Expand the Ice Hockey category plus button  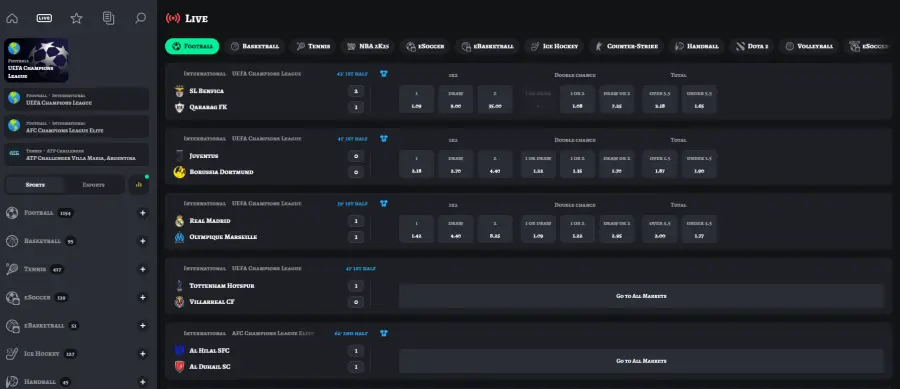coord(143,353)
